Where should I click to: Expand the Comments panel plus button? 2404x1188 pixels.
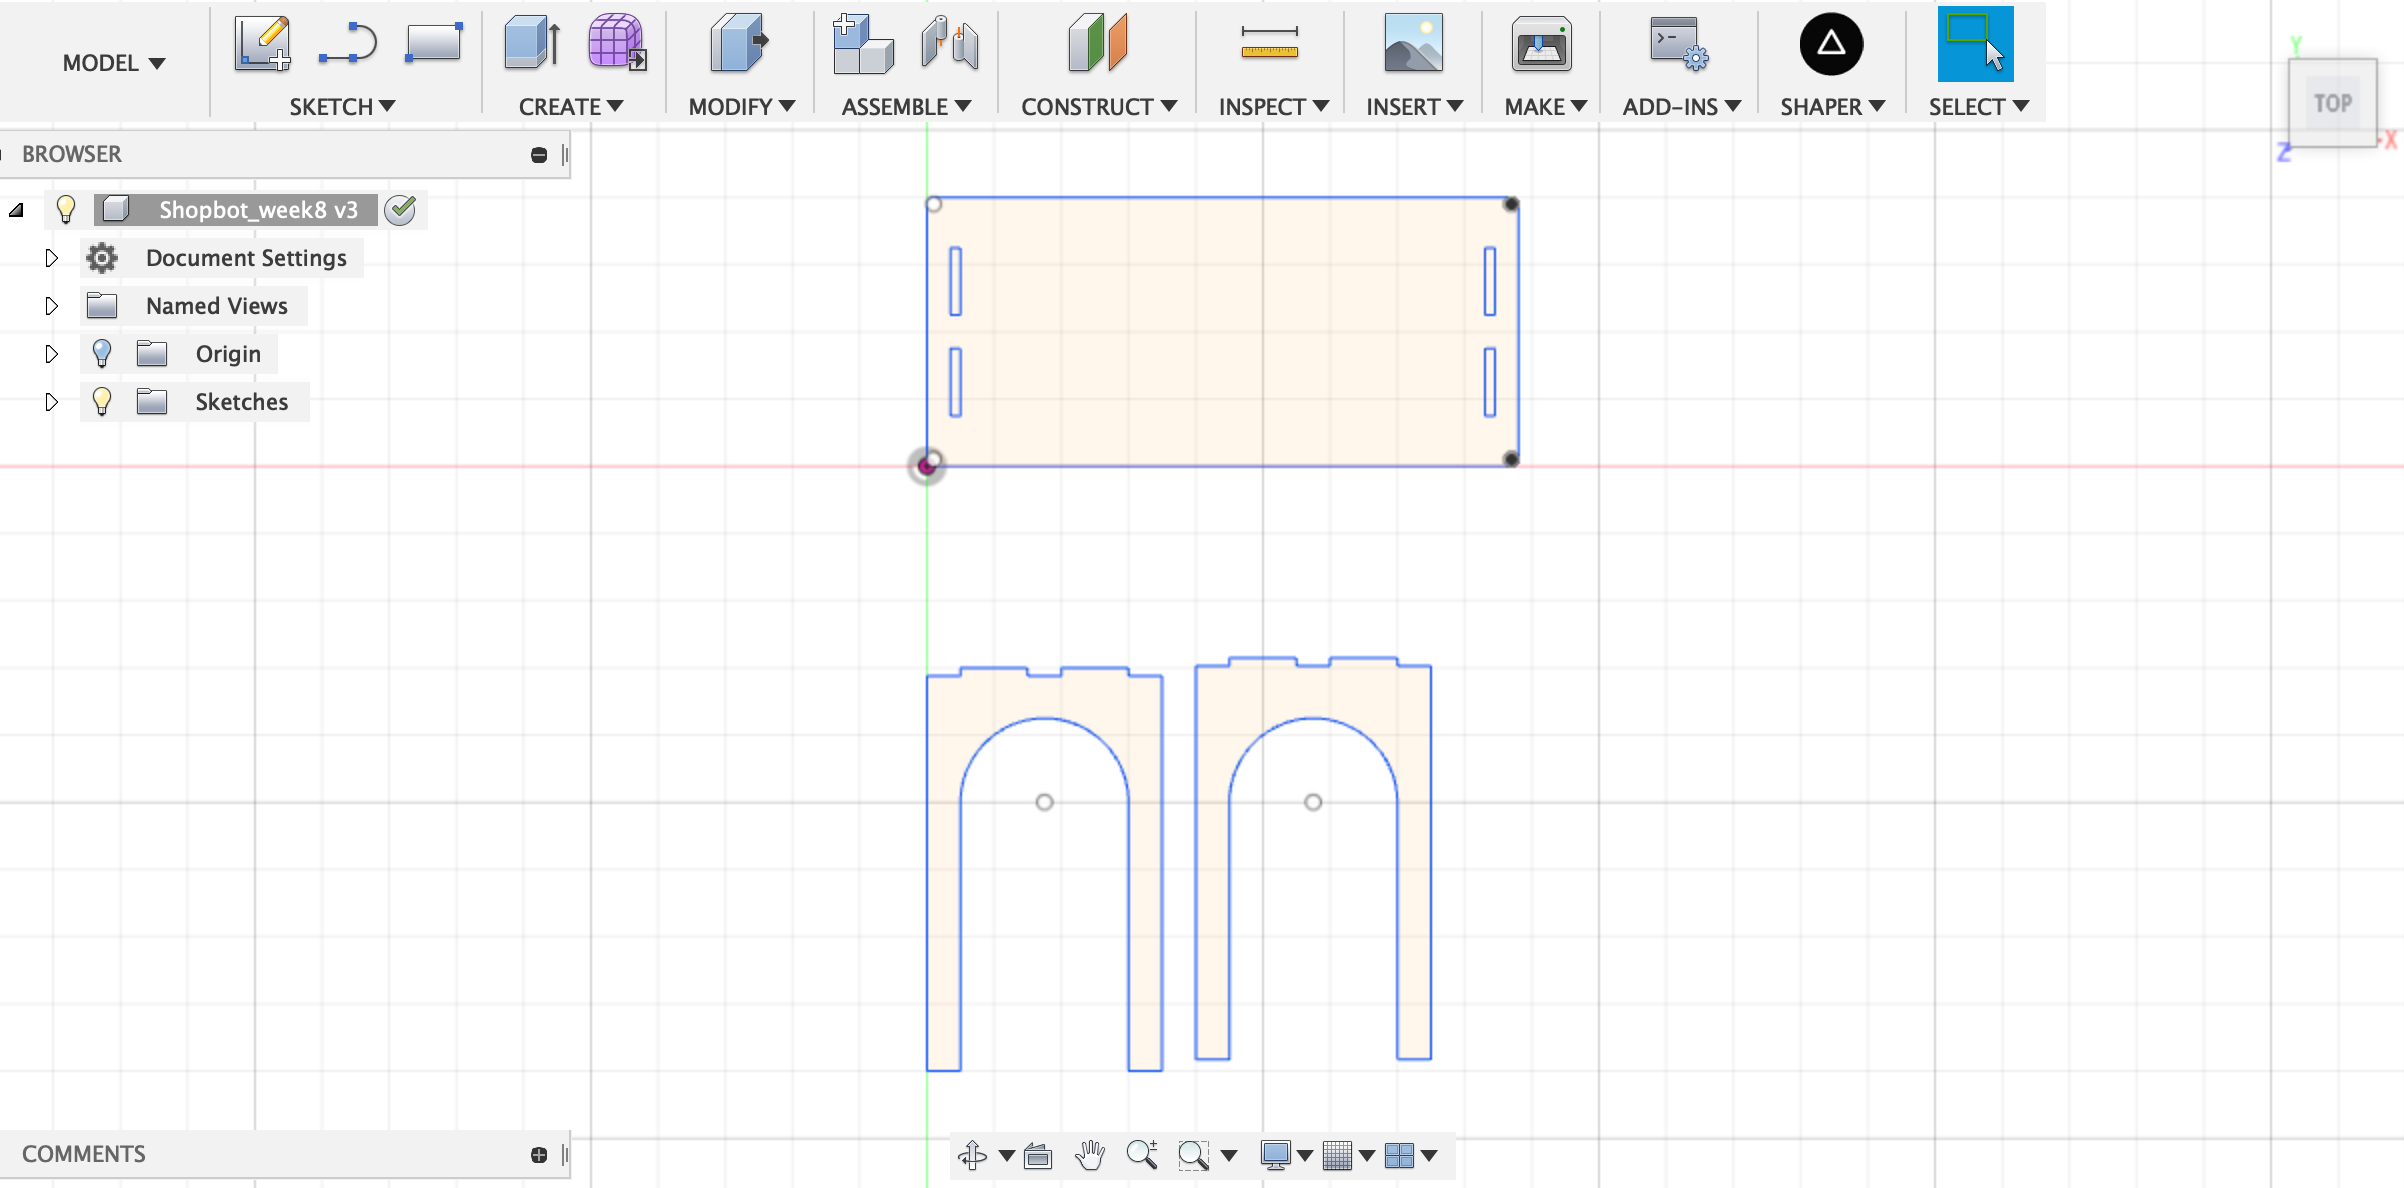tap(539, 1155)
